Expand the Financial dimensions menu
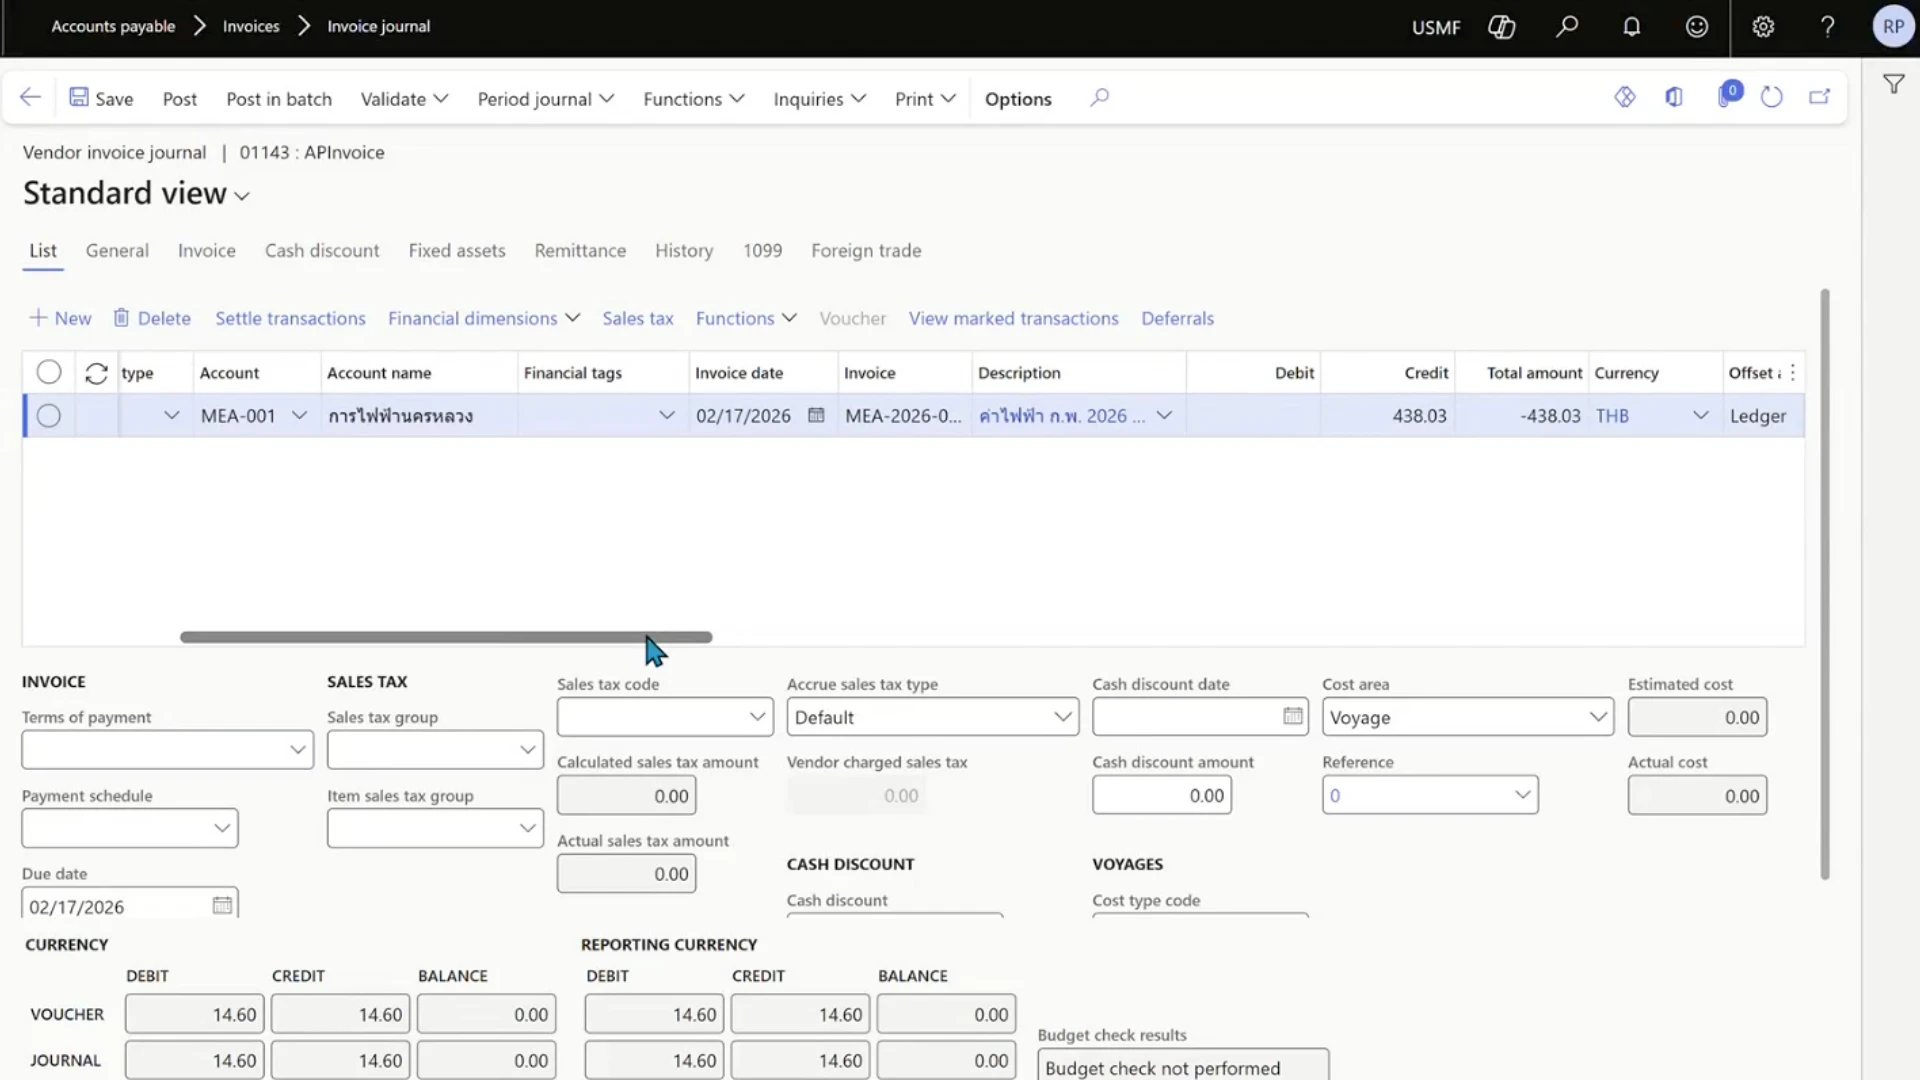Viewport: 1920px width, 1080px height. [x=483, y=318]
